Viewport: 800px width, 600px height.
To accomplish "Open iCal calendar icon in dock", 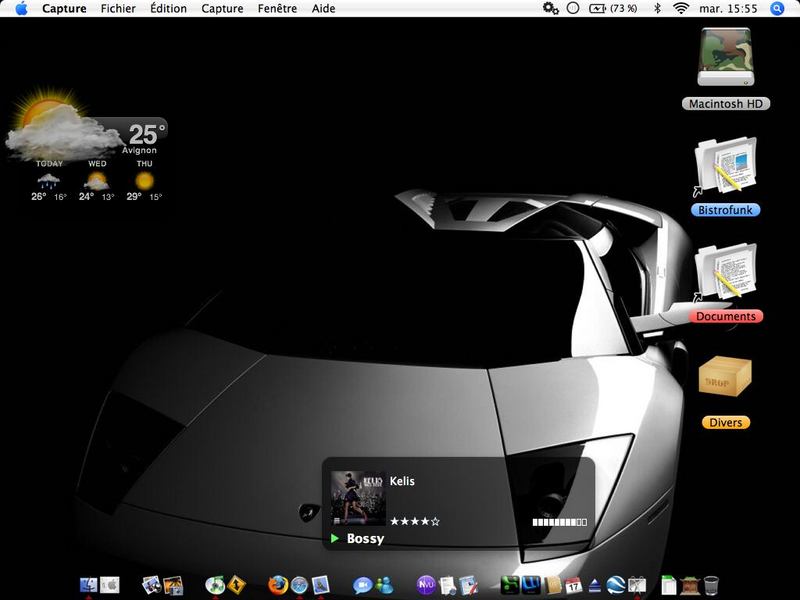I will 574,584.
